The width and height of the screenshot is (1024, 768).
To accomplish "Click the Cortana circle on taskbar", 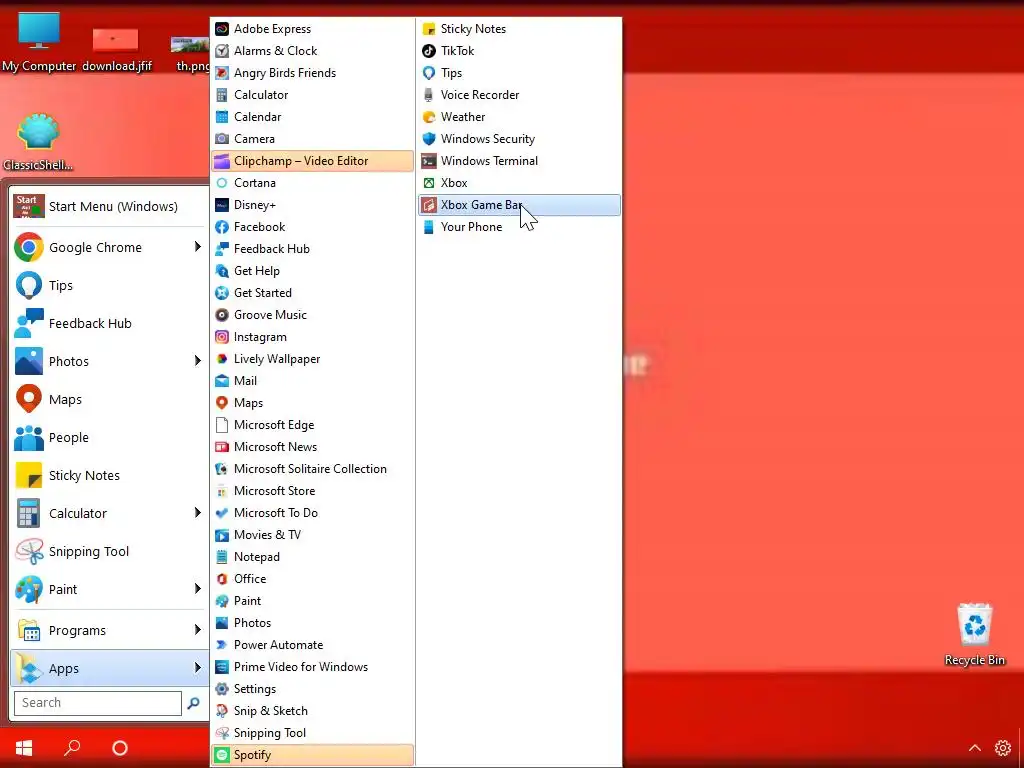I will pyautogui.click(x=120, y=748).
